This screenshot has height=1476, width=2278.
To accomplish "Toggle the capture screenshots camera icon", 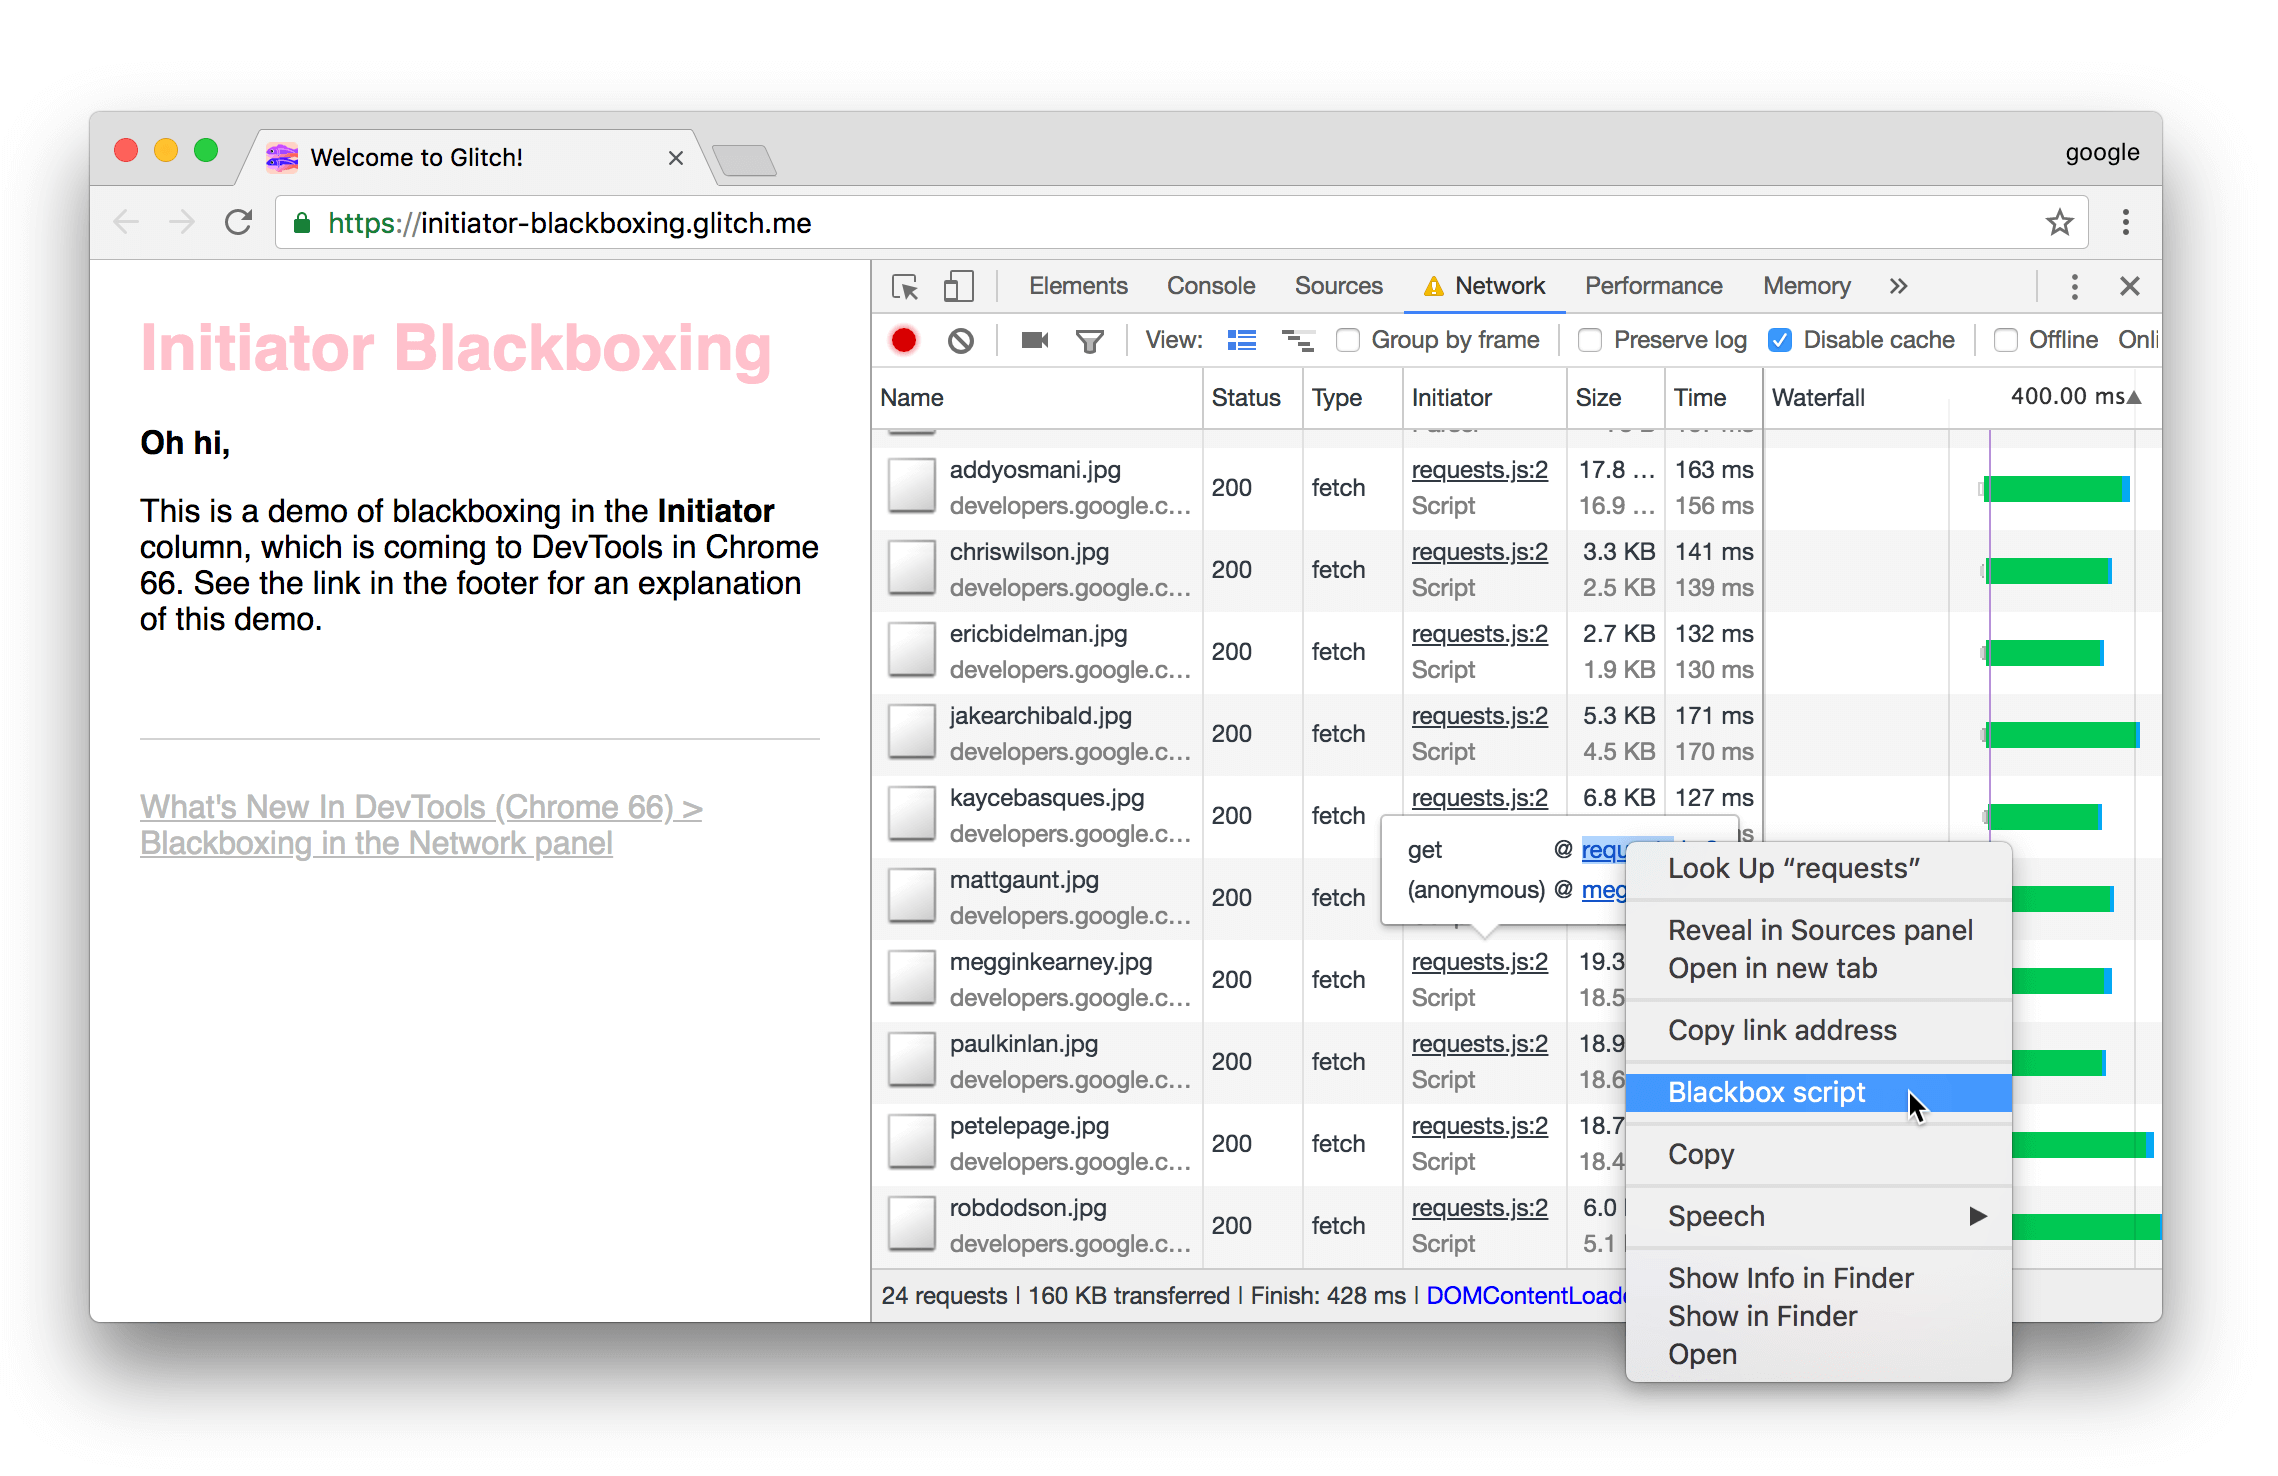I will coord(1034,341).
